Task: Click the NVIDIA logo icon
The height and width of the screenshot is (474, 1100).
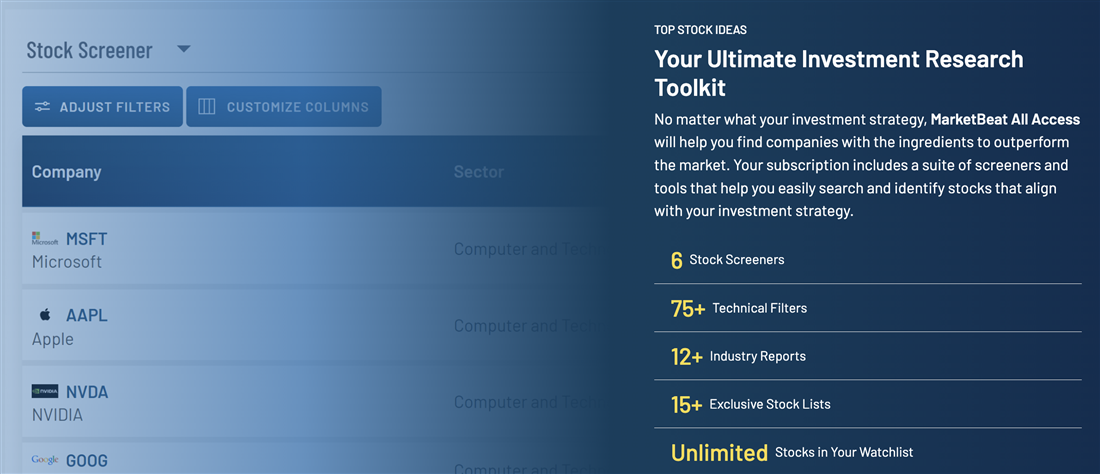Action: pos(45,392)
